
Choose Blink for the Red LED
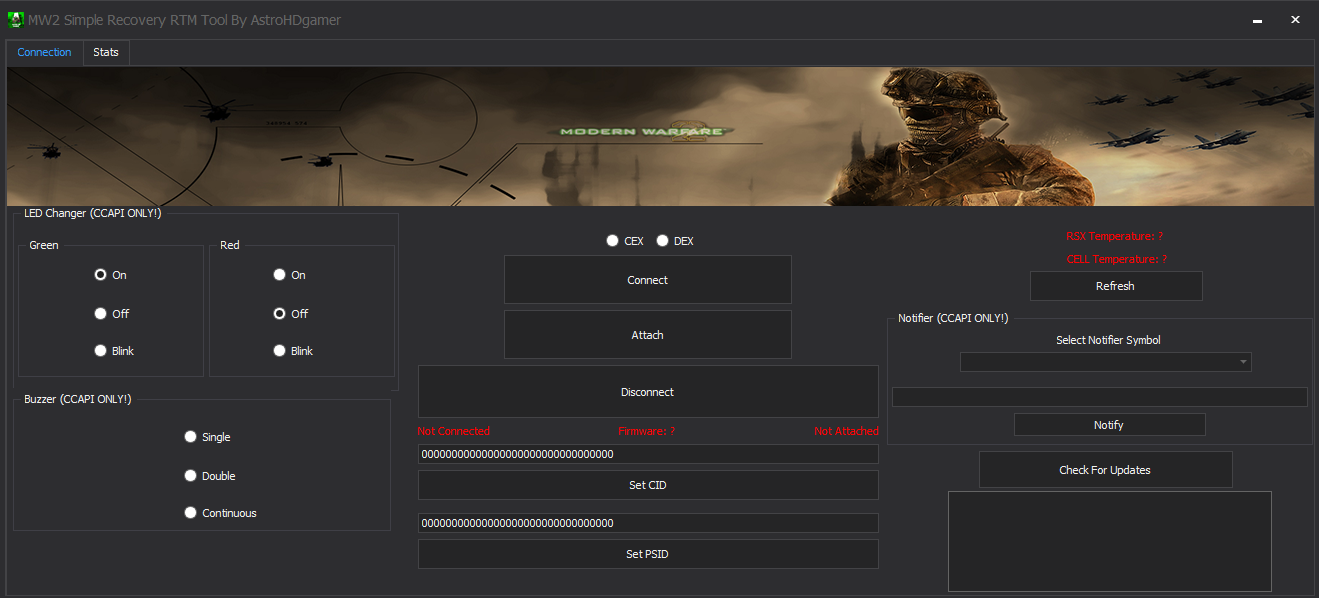click(293, 351)
